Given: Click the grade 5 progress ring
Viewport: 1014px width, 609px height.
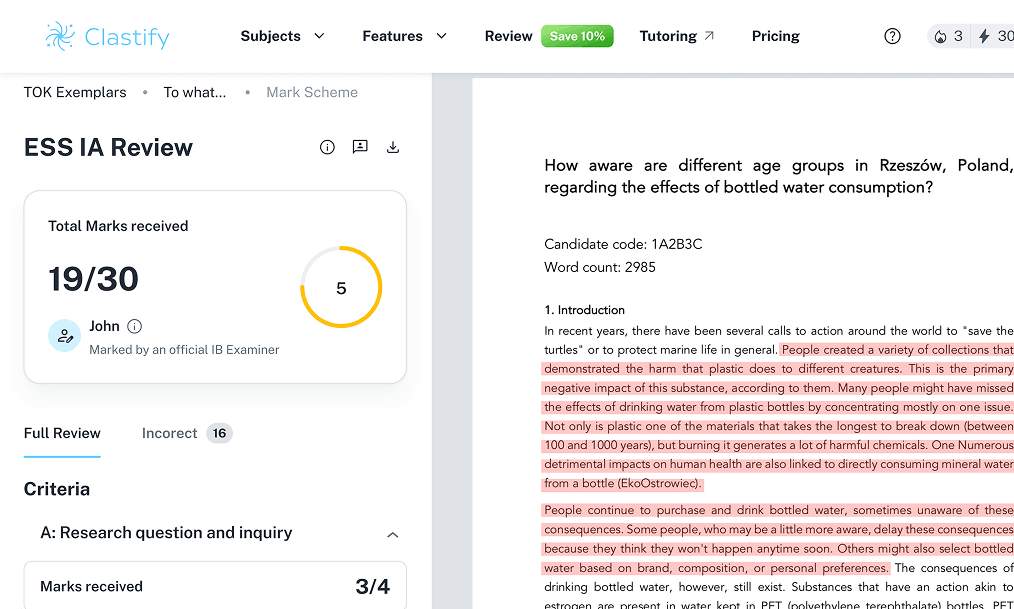Looking at the screenshot, I should click(341, 287).
